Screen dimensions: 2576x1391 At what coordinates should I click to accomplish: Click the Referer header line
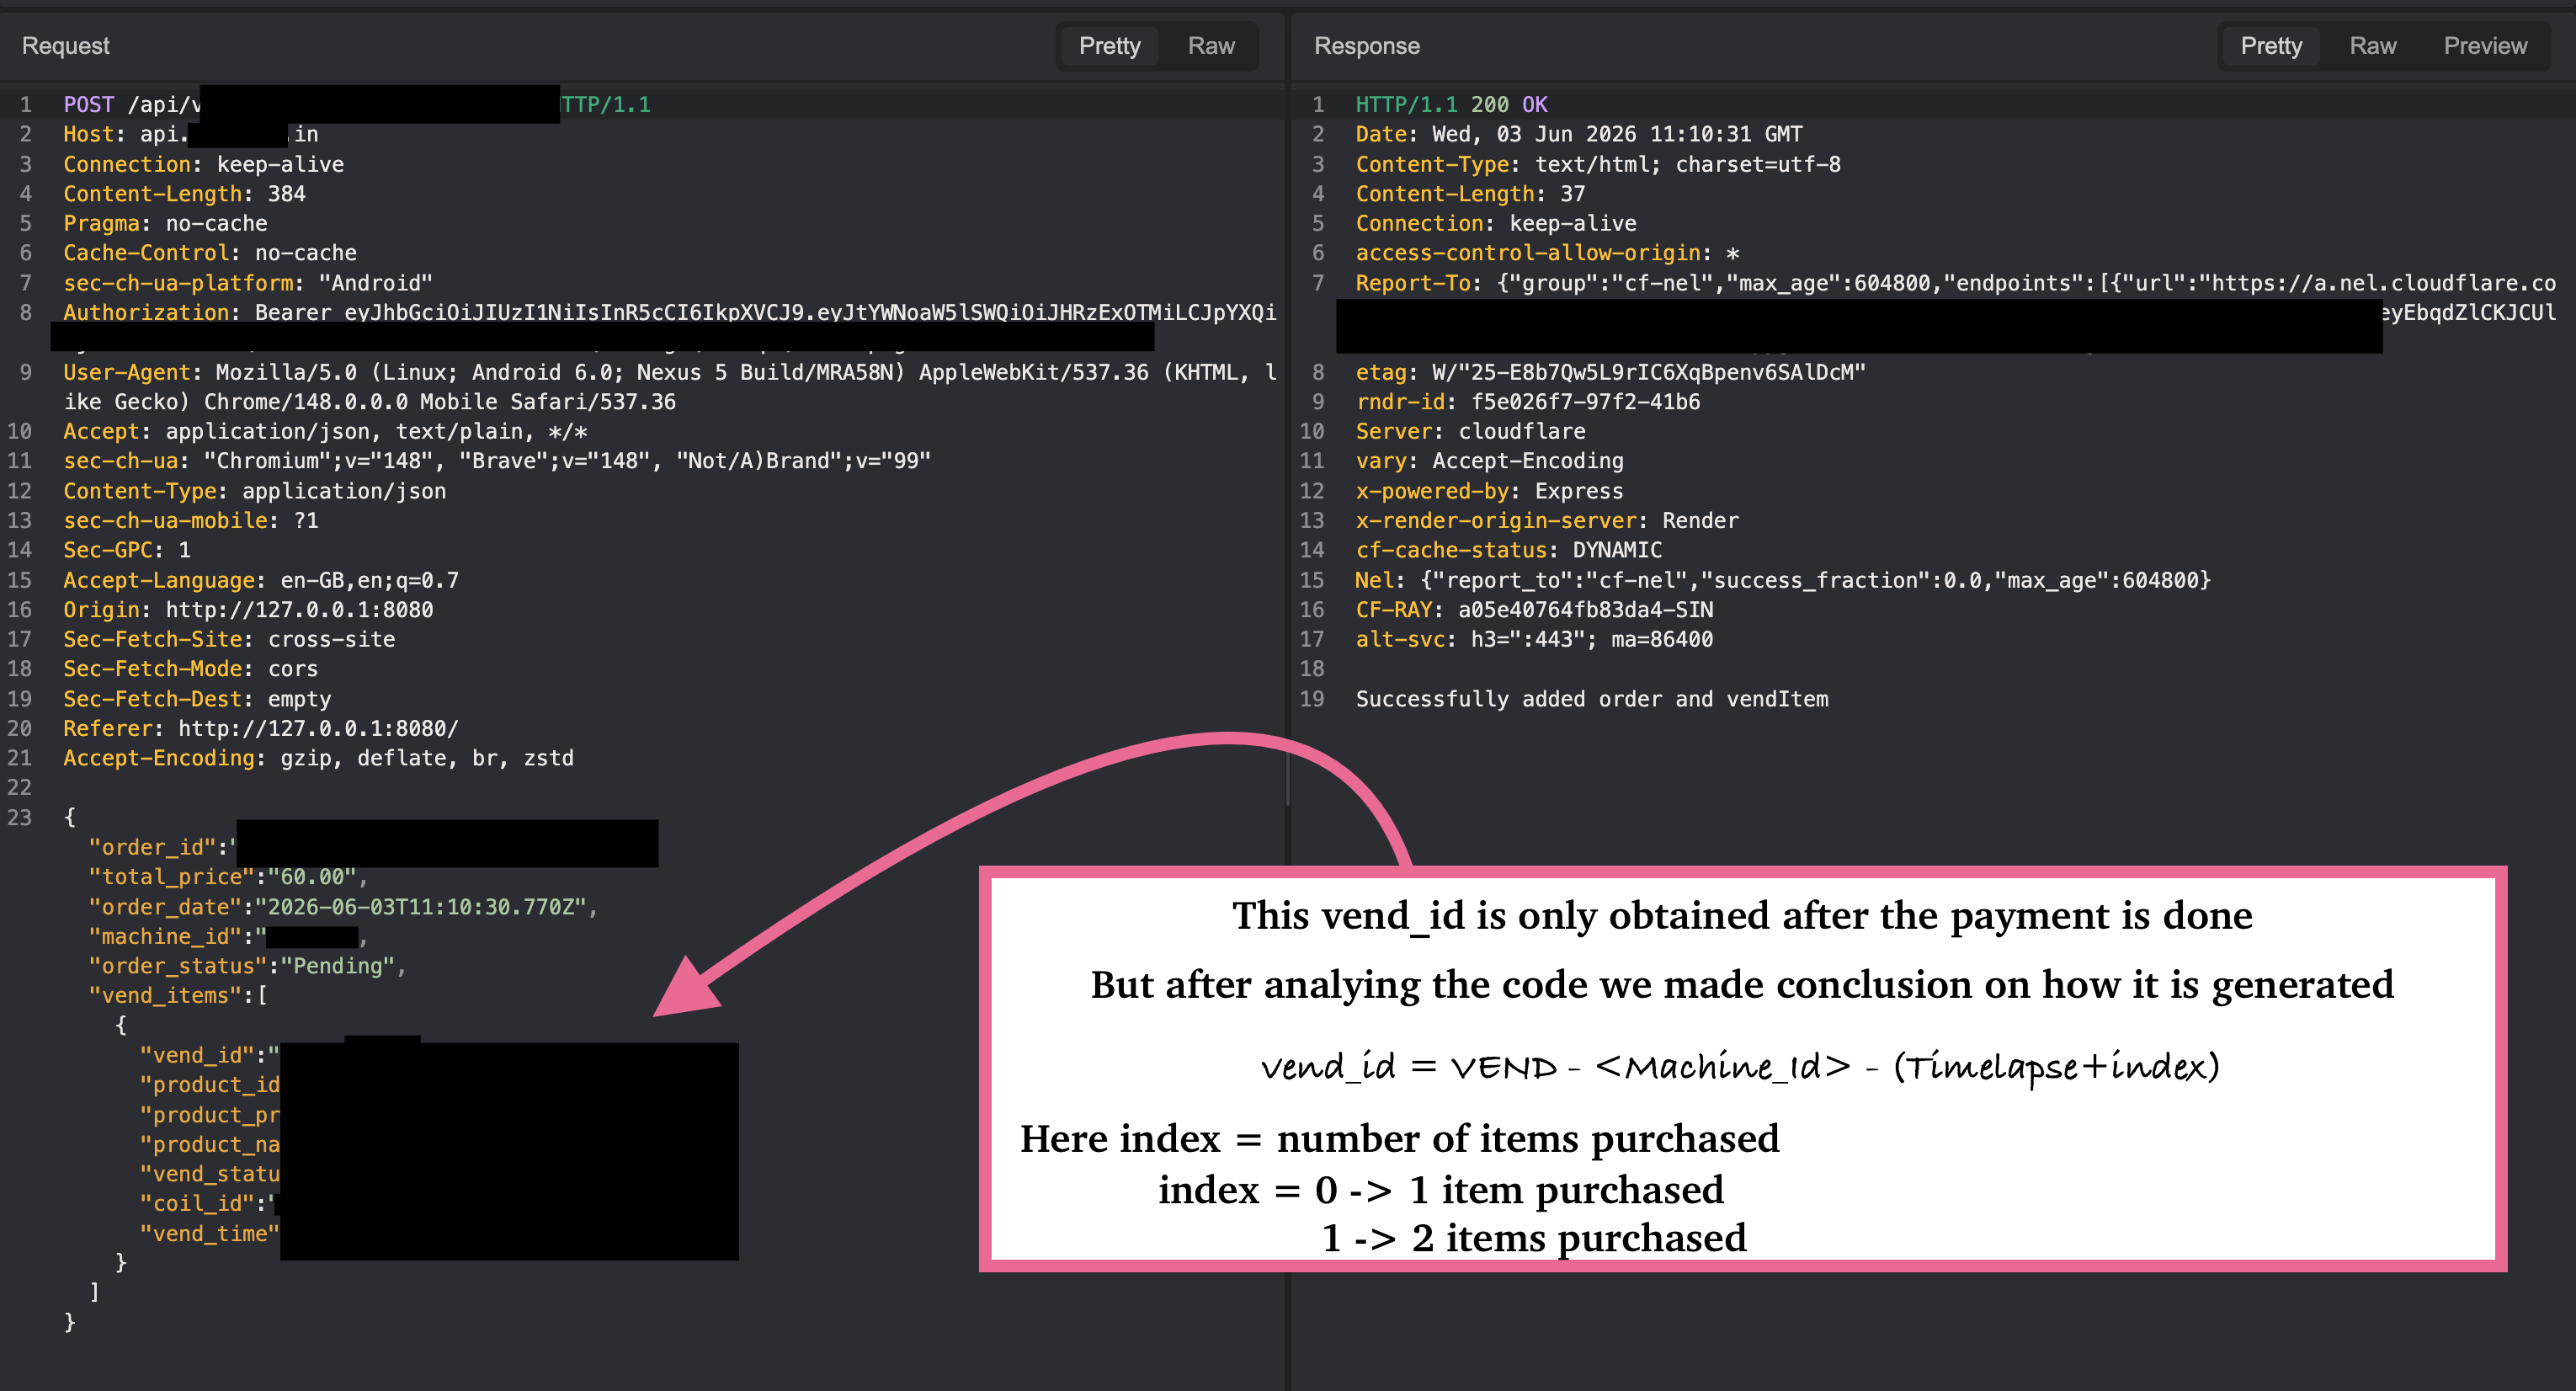pyautogui.click(x=261, y=728)
